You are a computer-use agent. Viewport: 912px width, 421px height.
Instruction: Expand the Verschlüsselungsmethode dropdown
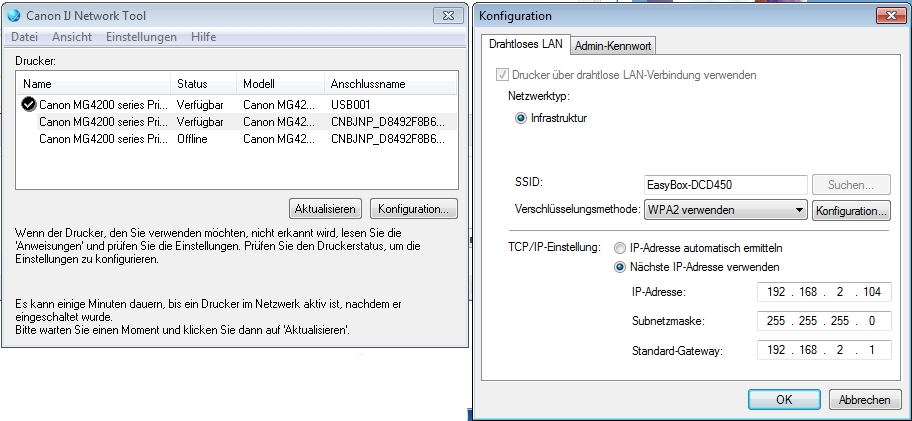(725, 210)
